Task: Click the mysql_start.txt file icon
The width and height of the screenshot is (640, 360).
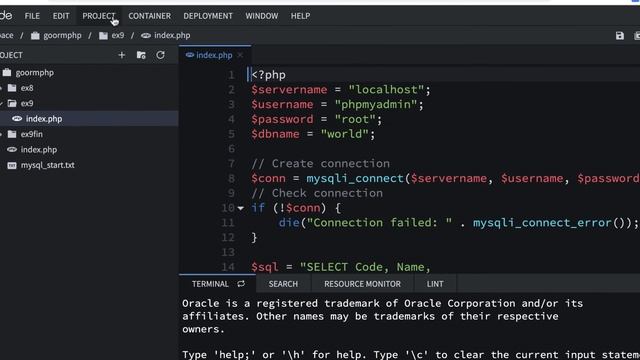Action: coord(12,165)
